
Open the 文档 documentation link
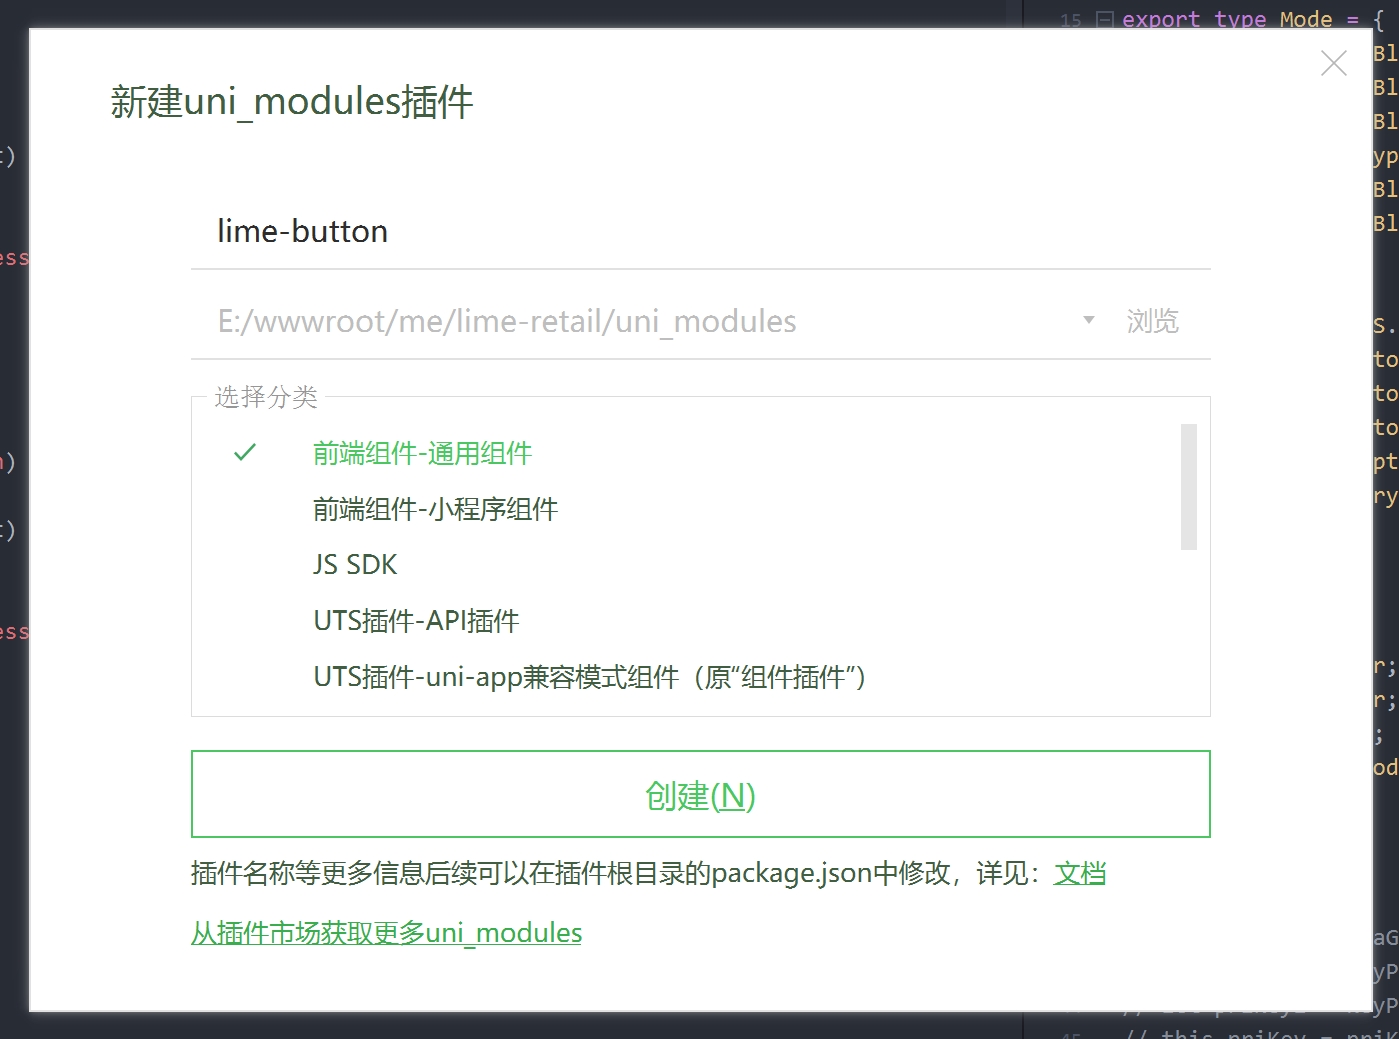click(x=1079, y=873)
